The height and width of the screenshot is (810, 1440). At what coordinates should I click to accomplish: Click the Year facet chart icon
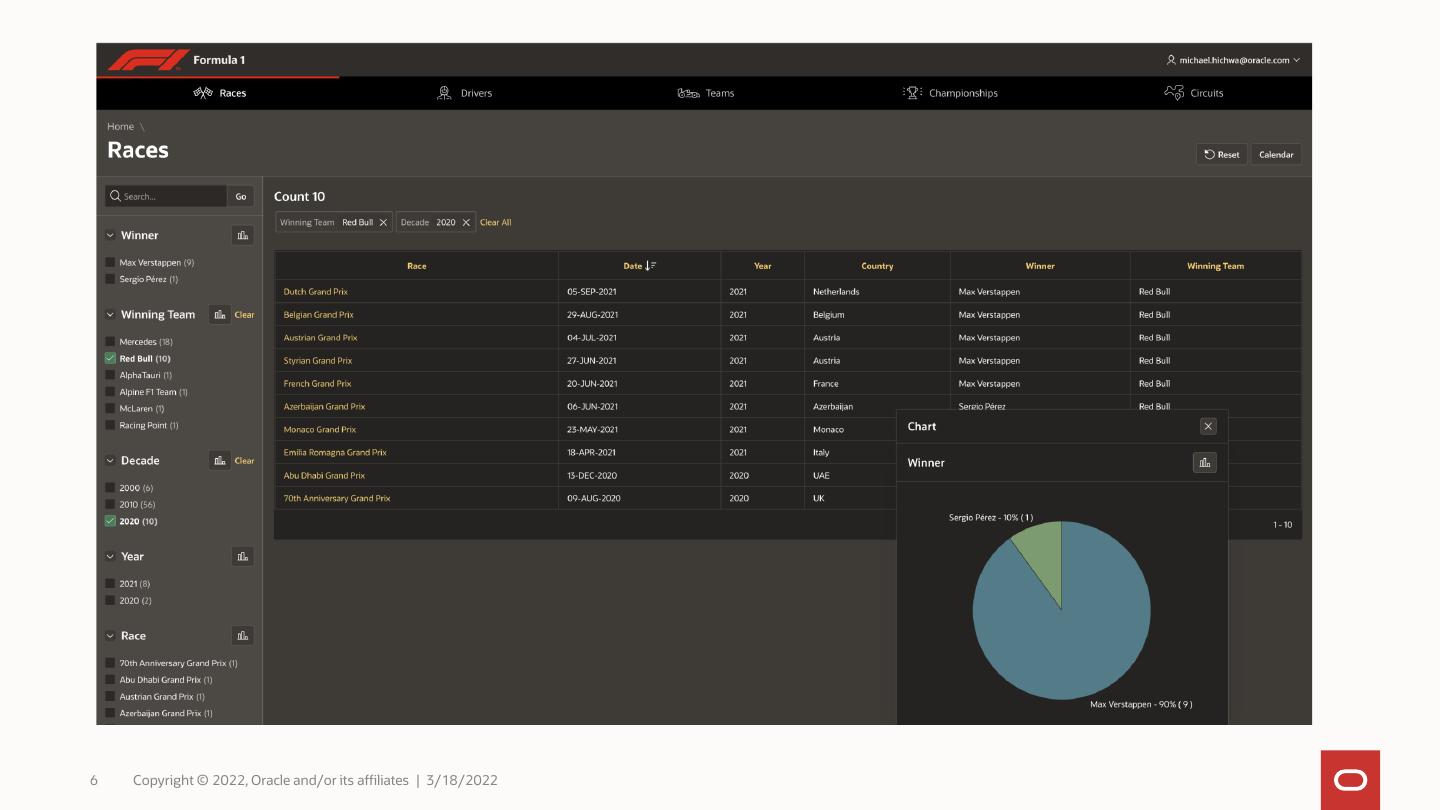coord(242,556)
